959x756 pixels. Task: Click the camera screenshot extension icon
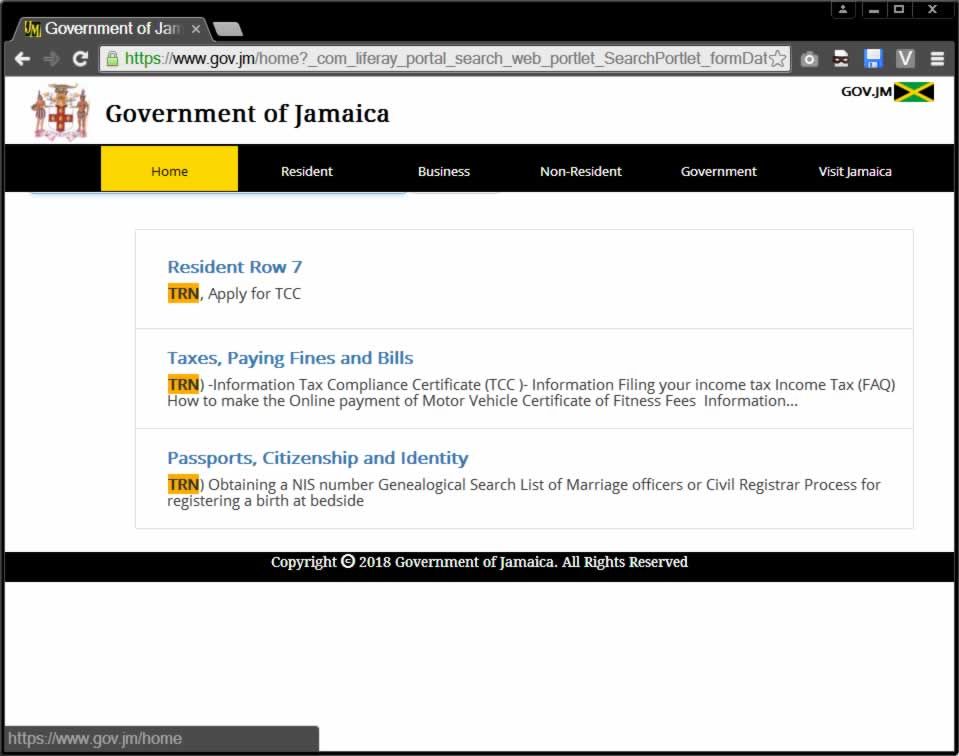pyautogui.click(x=809, y=59)
